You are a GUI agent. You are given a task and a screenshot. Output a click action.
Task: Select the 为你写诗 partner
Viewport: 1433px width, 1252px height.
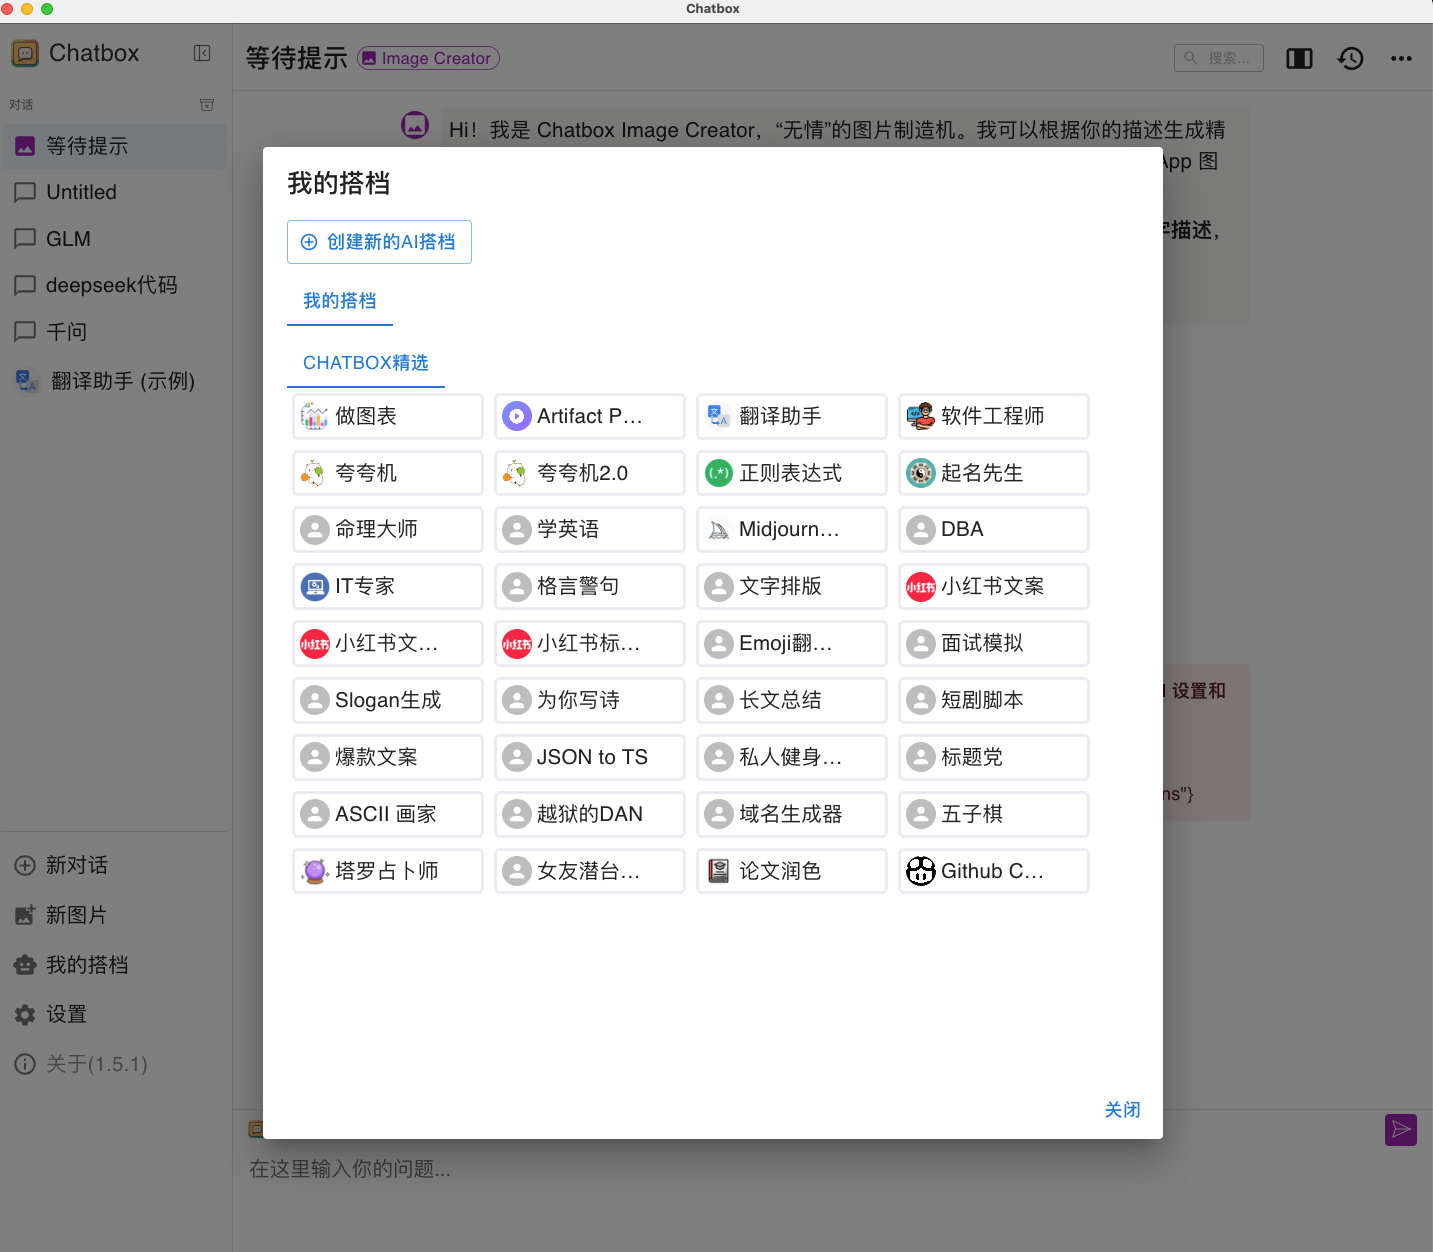[x=590, y=700]
